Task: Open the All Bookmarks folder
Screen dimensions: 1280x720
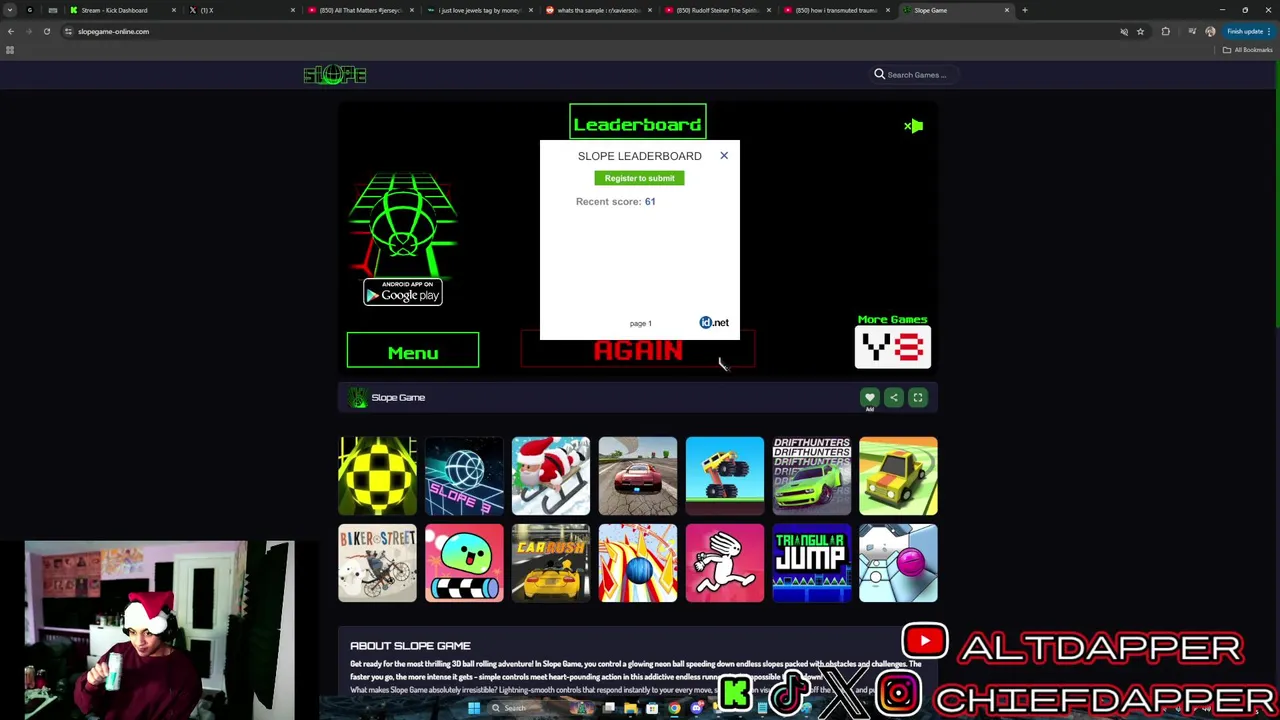Action: (x=1246, y=50)
